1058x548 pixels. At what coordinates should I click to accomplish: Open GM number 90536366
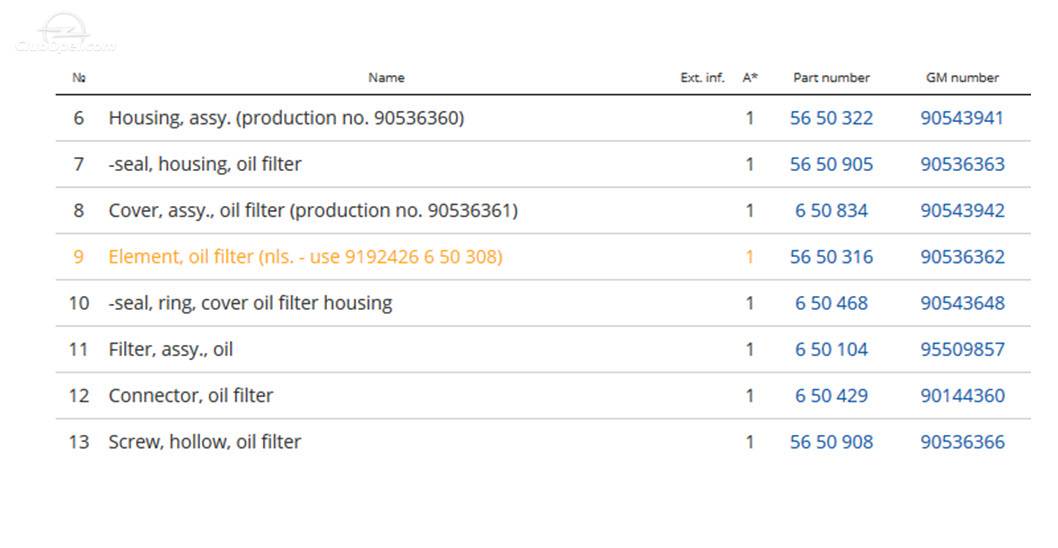click(962, 442)
